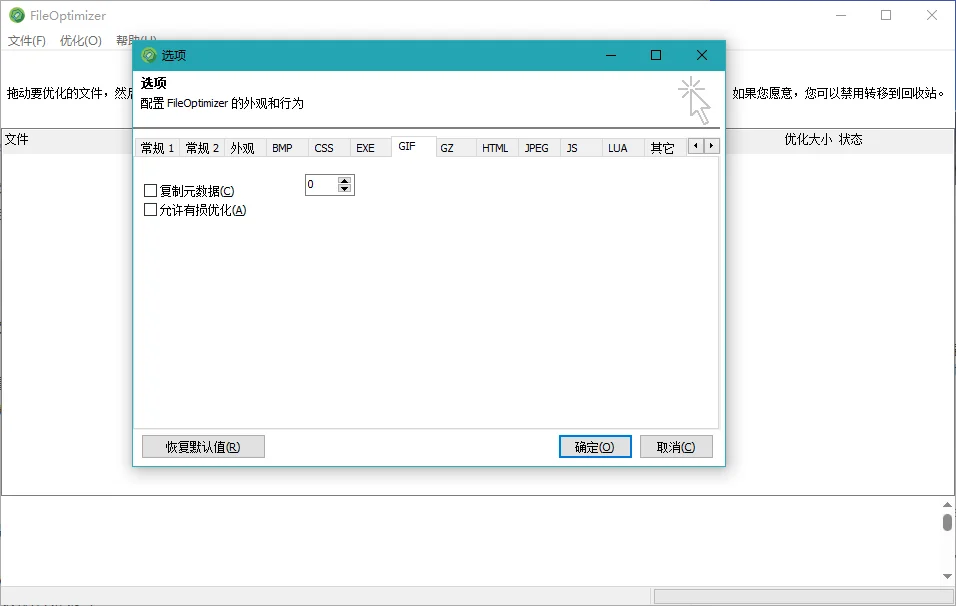Increase the GIF spinner value

(344, 180)
